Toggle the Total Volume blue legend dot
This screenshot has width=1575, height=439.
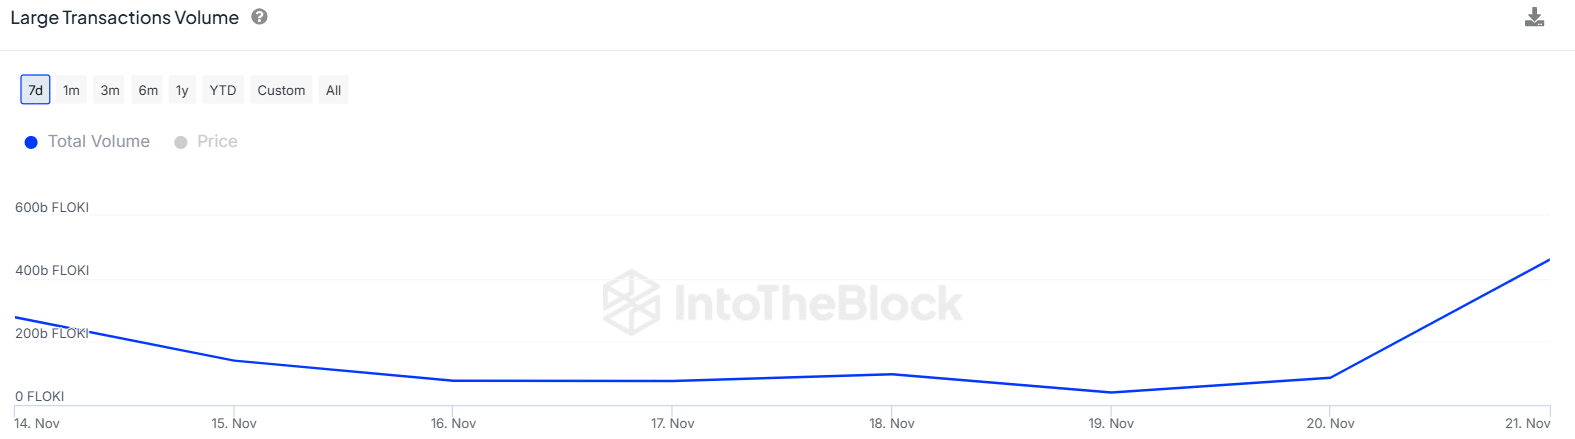(x=31, y=142)
